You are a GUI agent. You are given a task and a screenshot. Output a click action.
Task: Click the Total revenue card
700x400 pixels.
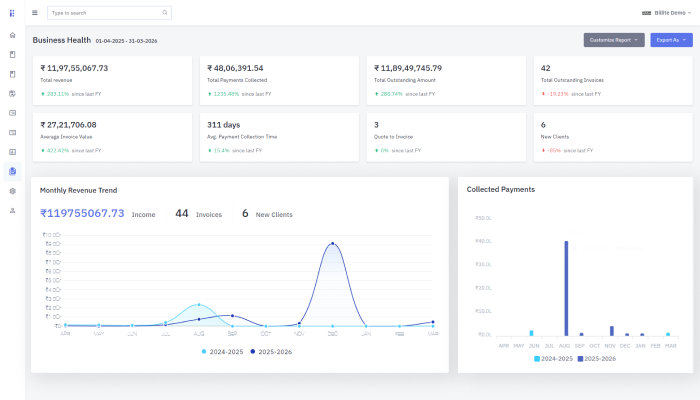[111, 78]
